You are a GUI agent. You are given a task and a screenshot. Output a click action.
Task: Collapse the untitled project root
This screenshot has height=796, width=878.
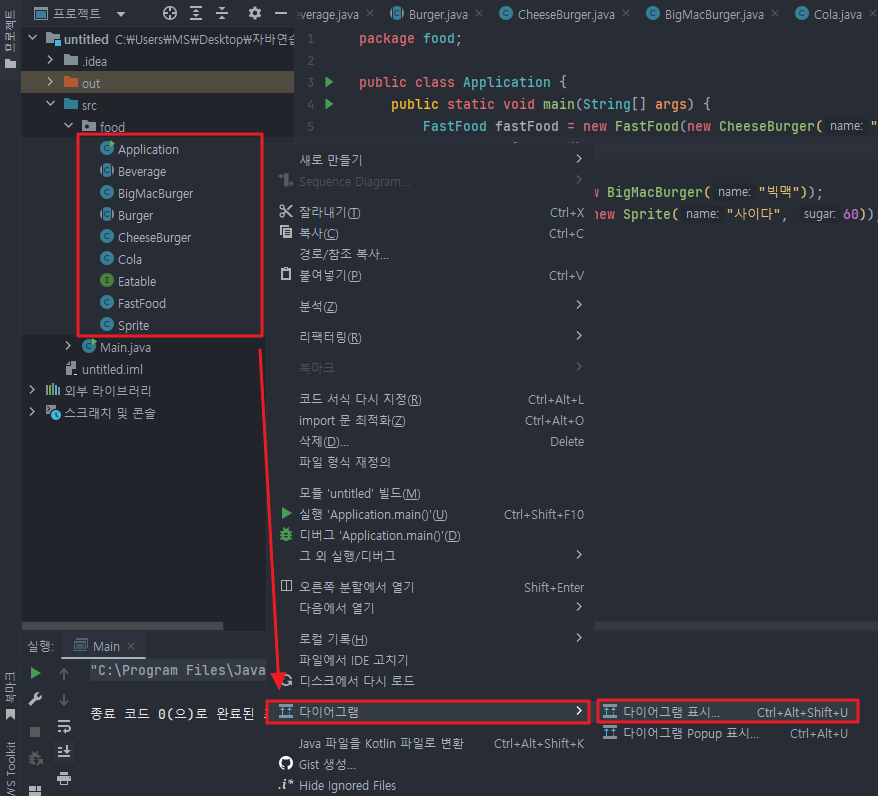point(32,38)
